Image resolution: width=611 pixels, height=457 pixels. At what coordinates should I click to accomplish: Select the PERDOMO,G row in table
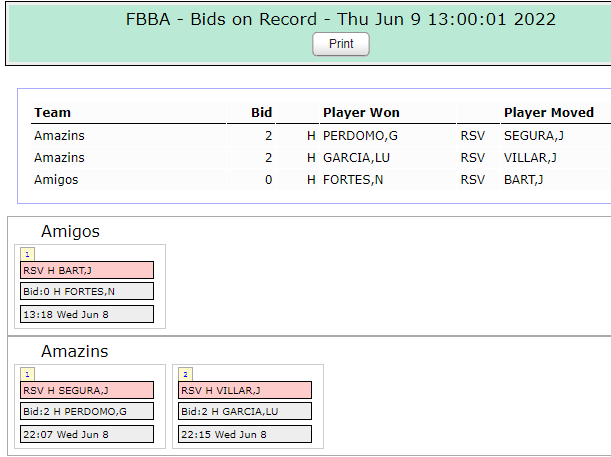click(x=321, y=136)
